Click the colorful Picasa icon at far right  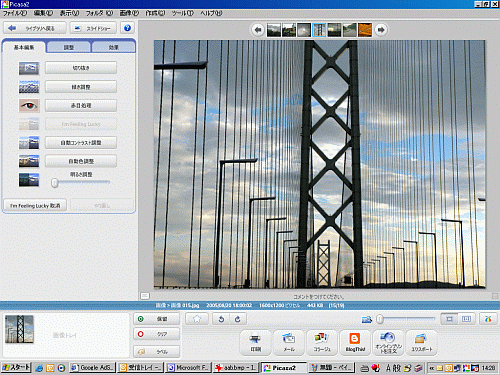point(488,319)
